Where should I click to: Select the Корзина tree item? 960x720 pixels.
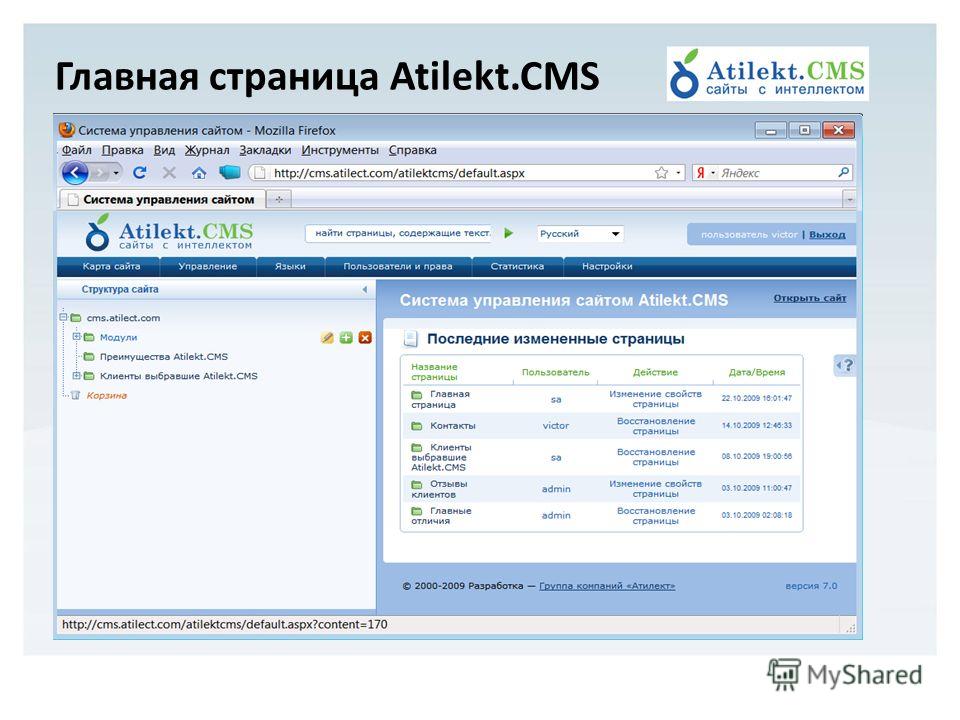tap(107, 396)
